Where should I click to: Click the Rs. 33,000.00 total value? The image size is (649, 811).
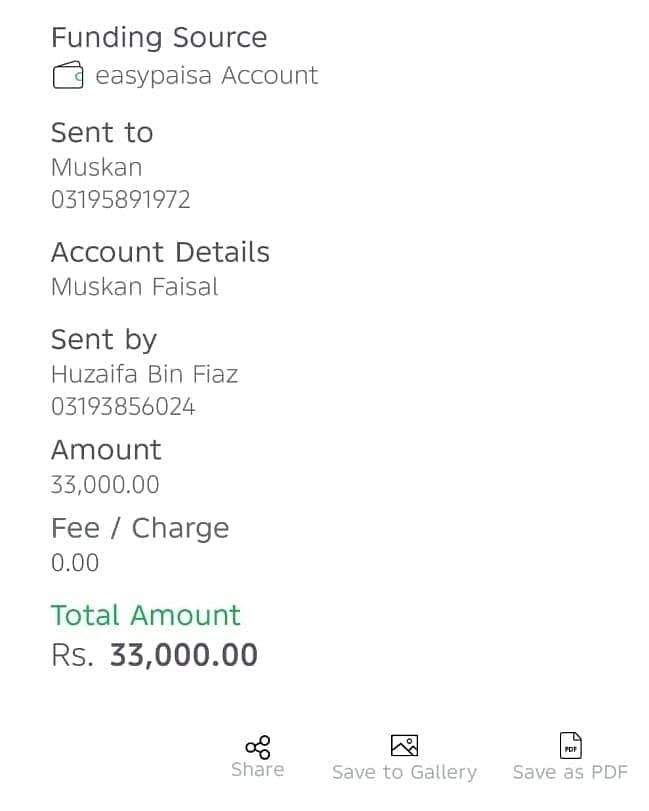coord(154,655)
